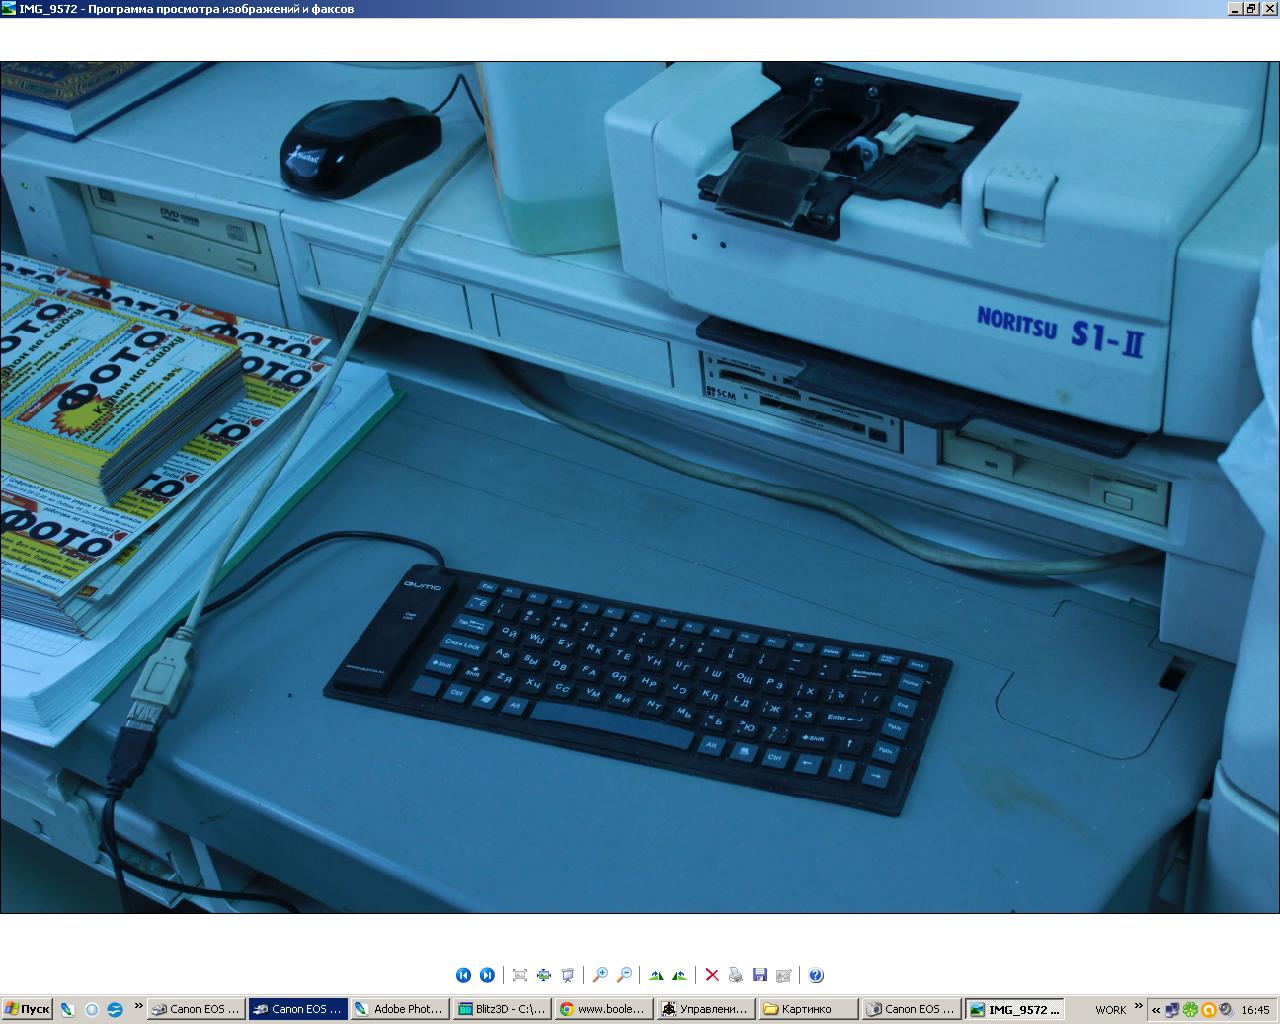Screen dimensions: 1280x1024
Task: Rotate the image counterclockwise
Action: point(680,975)
